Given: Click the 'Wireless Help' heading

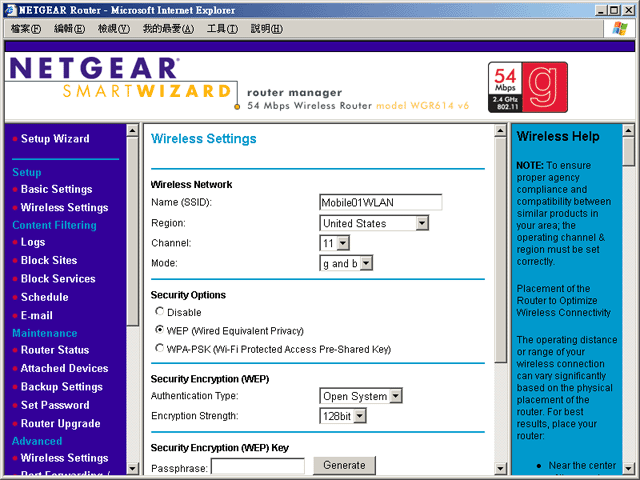Looking at the screenshot, I should click(x=558, y=136).
